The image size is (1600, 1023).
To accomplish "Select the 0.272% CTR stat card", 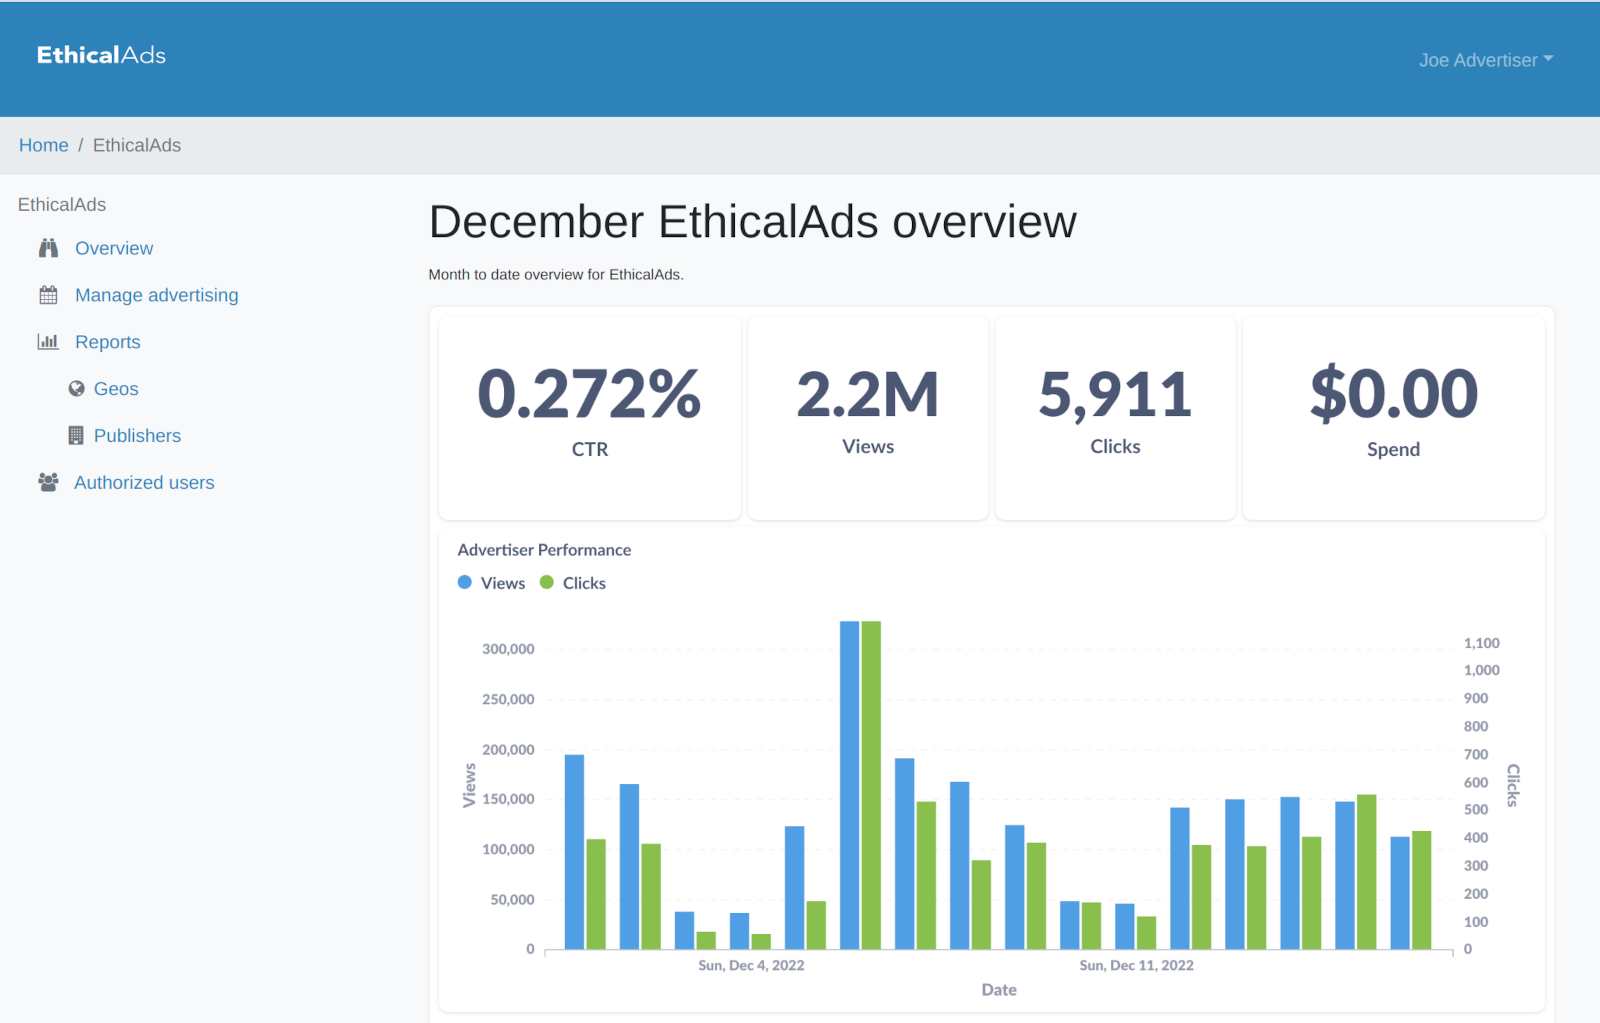I will coord(590,418).
